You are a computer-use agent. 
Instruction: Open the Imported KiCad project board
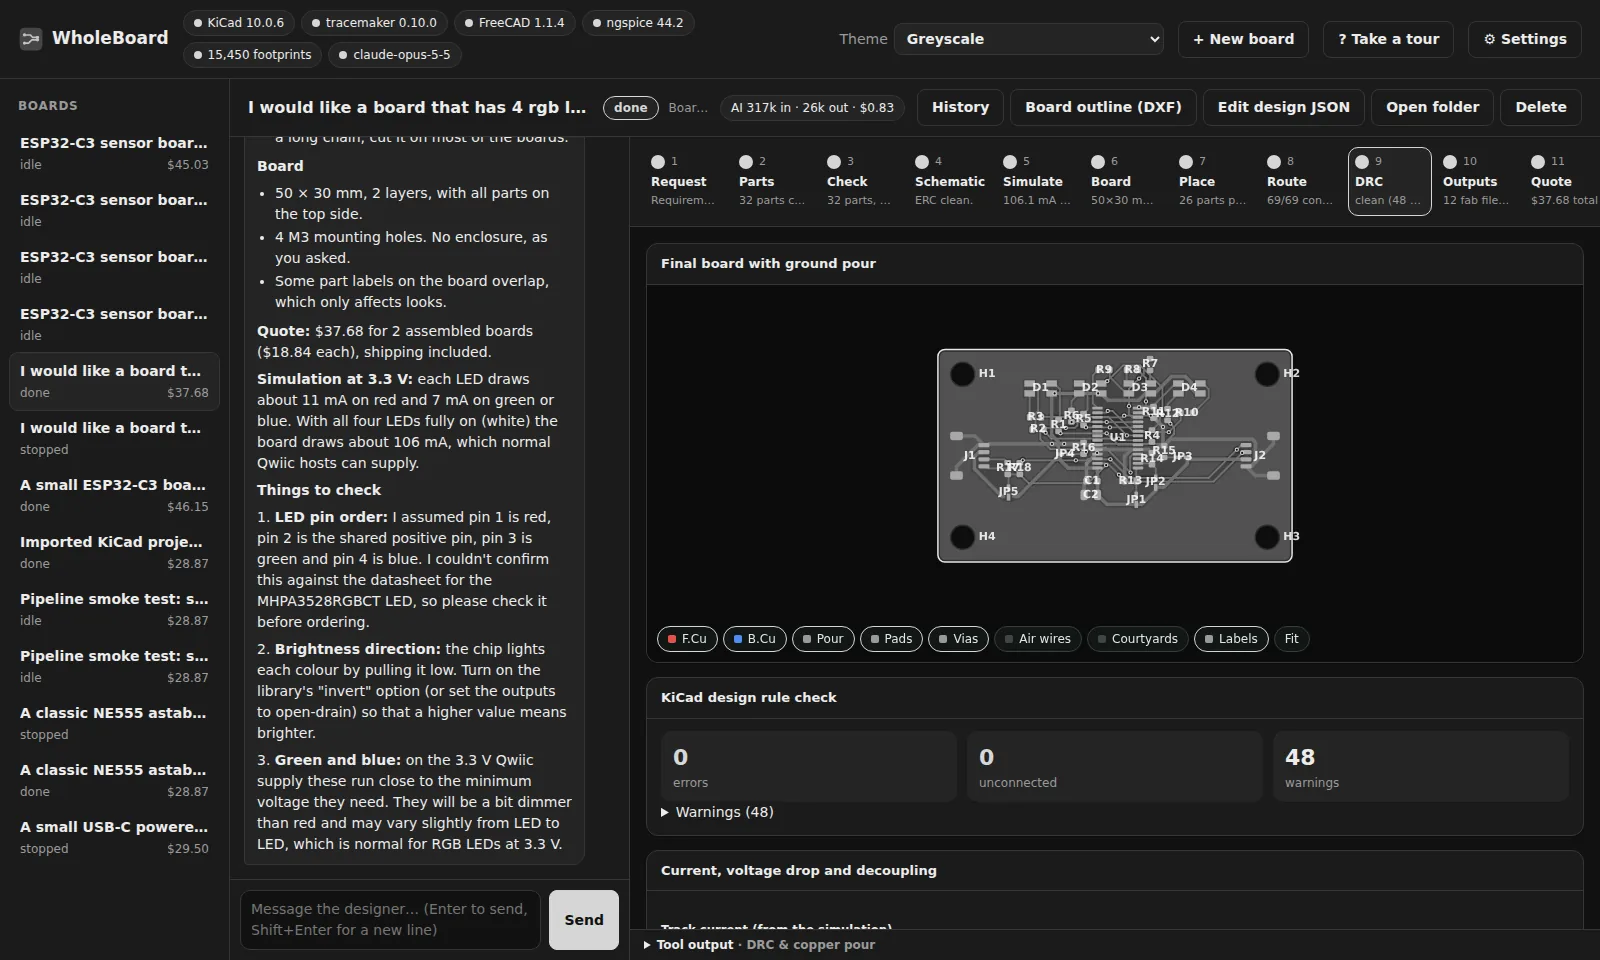click(114, 553)
